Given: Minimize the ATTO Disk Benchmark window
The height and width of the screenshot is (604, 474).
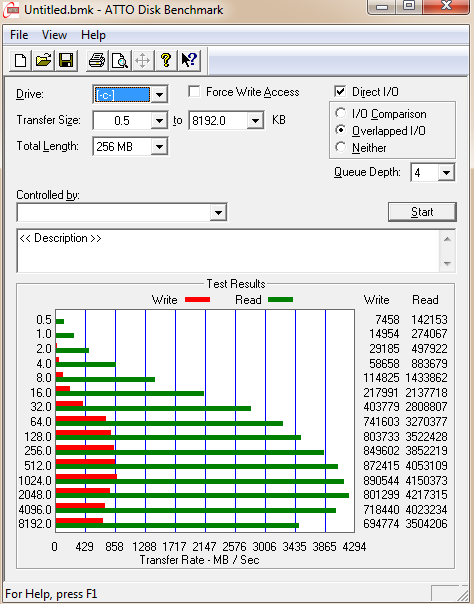Looking at the screenshot, I should (382, 7).
